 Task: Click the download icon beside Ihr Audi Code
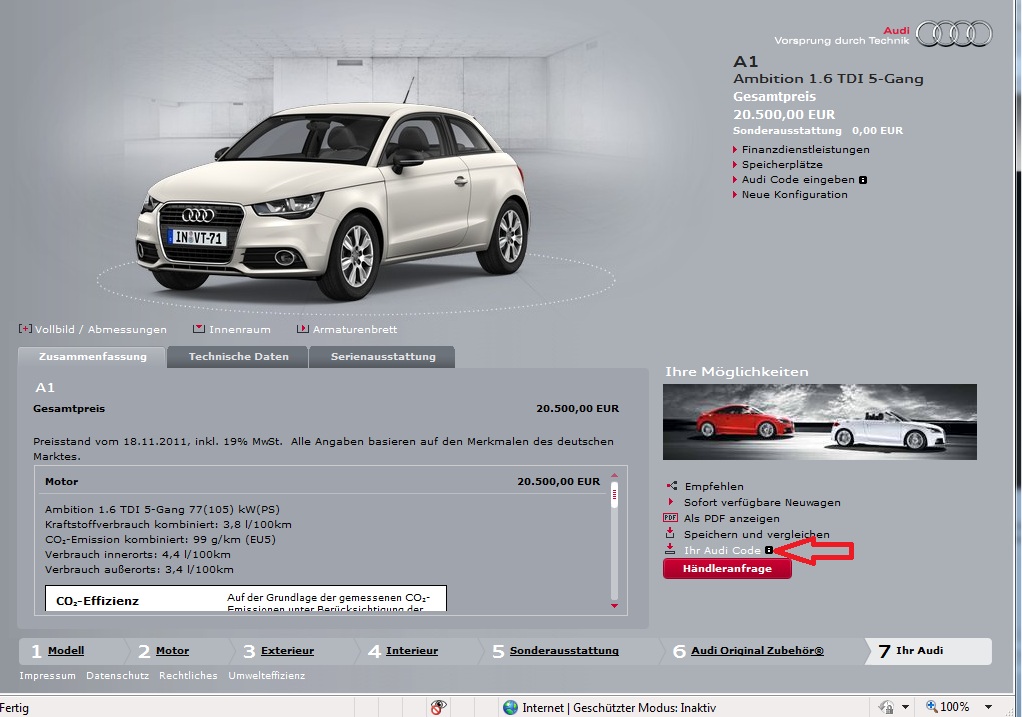(670, 549)
